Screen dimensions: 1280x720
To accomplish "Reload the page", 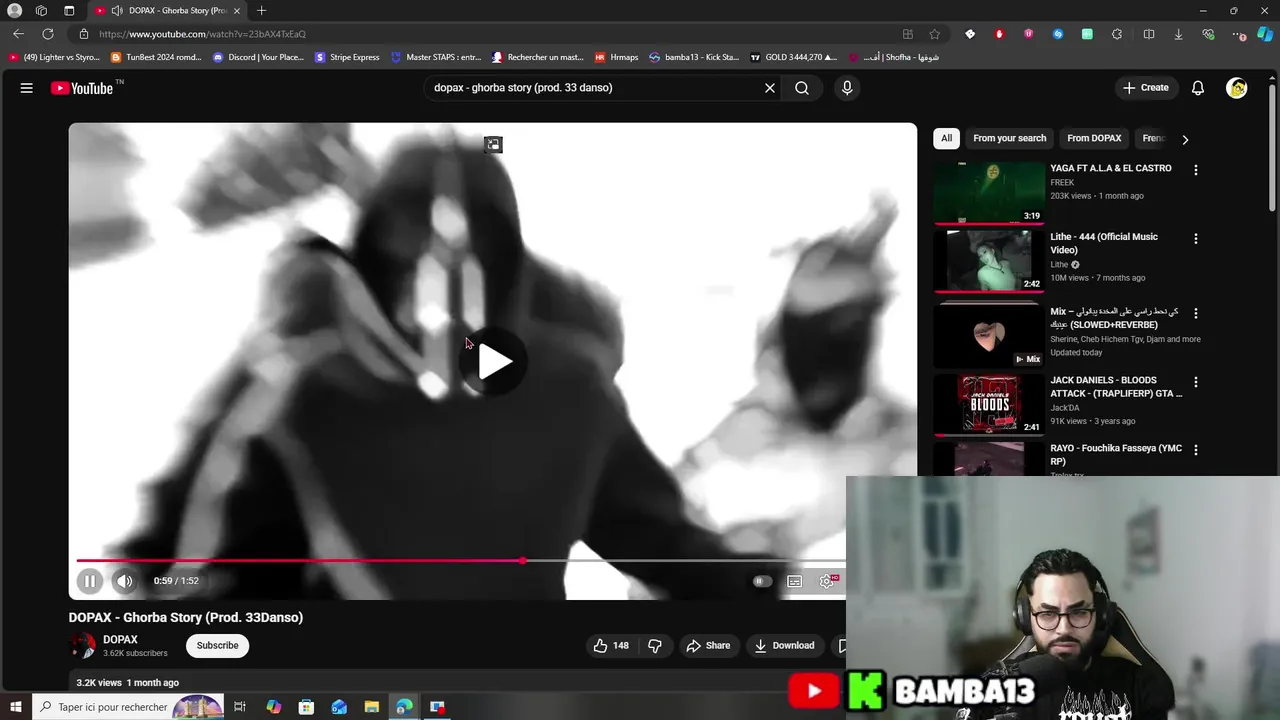I will pos(47,34).
